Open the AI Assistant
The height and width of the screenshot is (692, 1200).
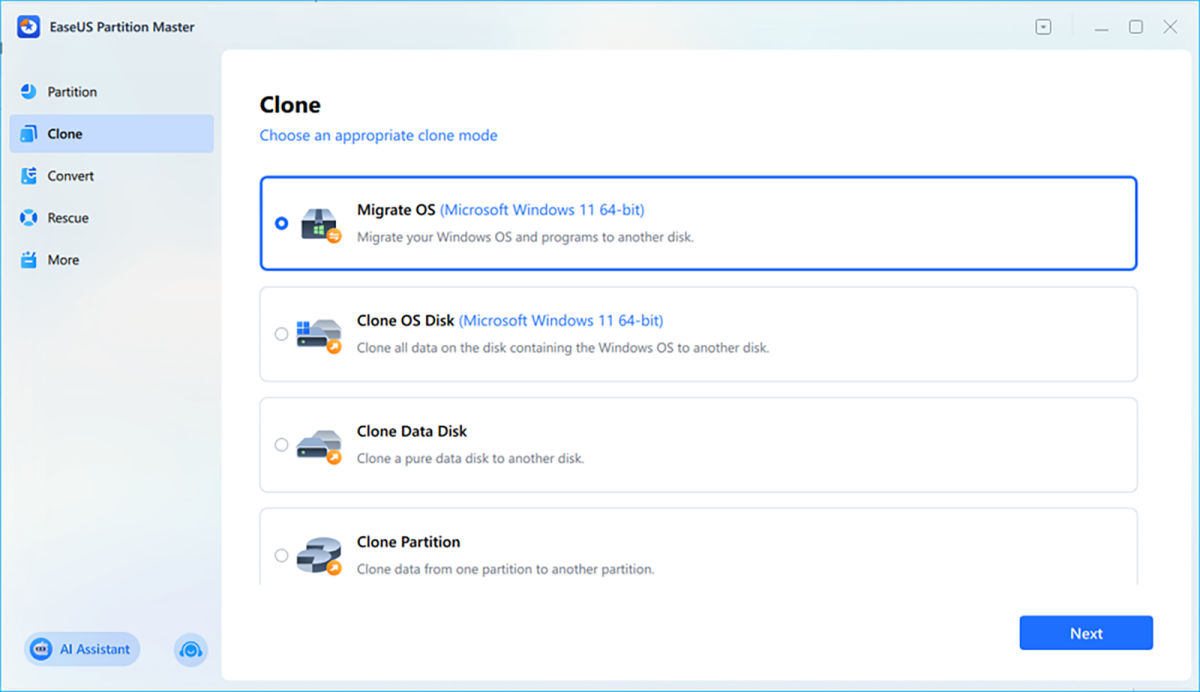81,649
